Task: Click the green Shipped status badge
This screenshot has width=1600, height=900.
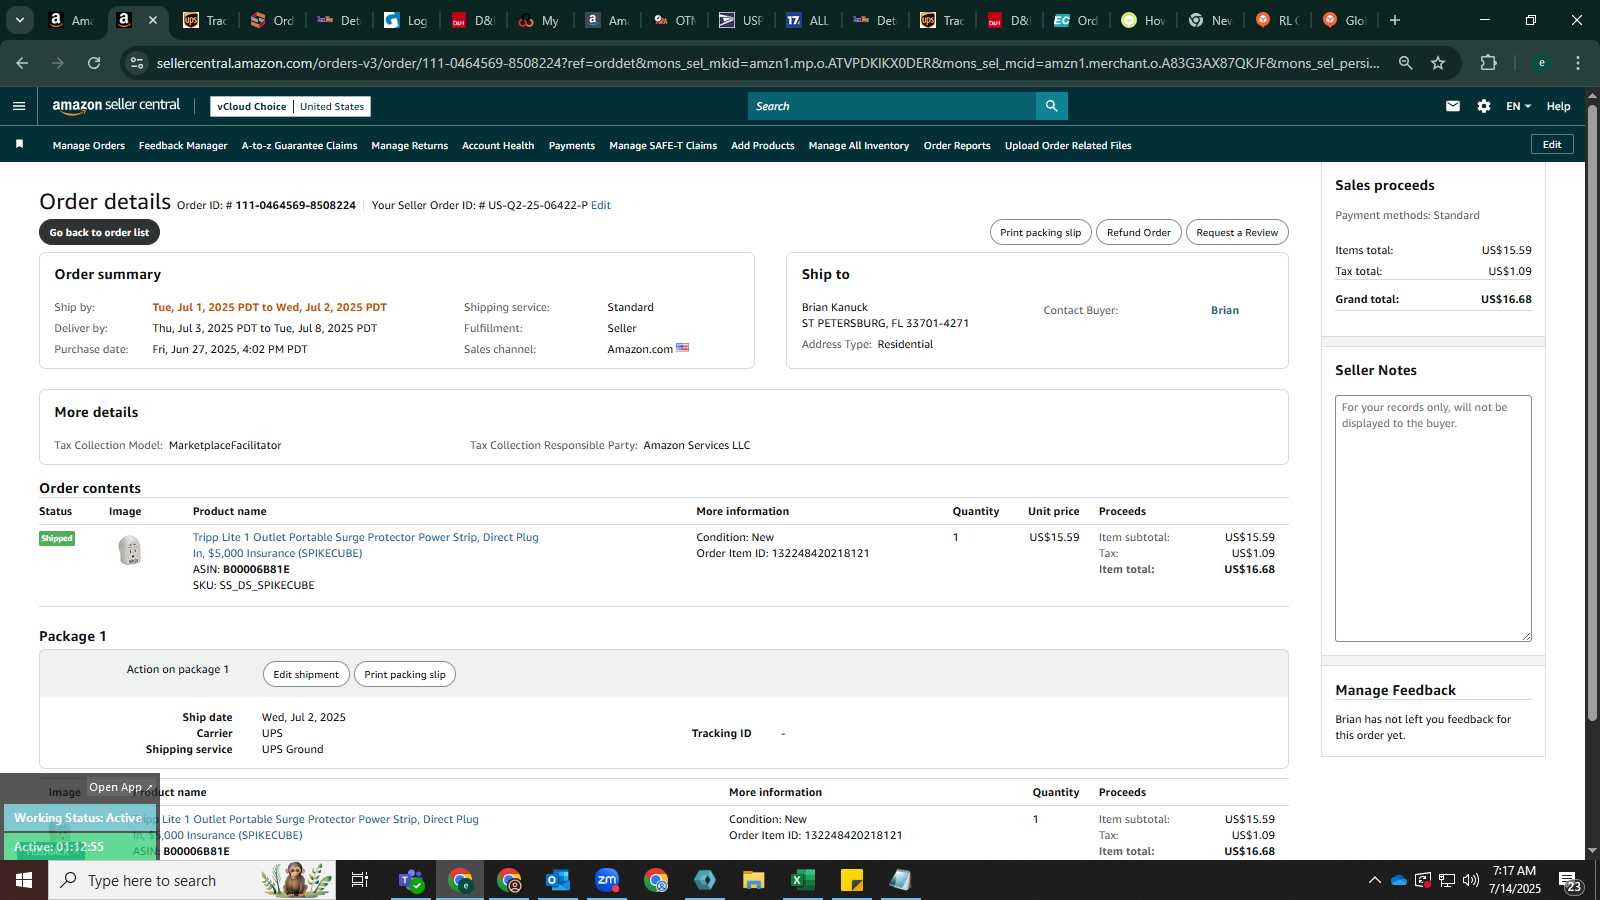Action: [x=57, y=538]
